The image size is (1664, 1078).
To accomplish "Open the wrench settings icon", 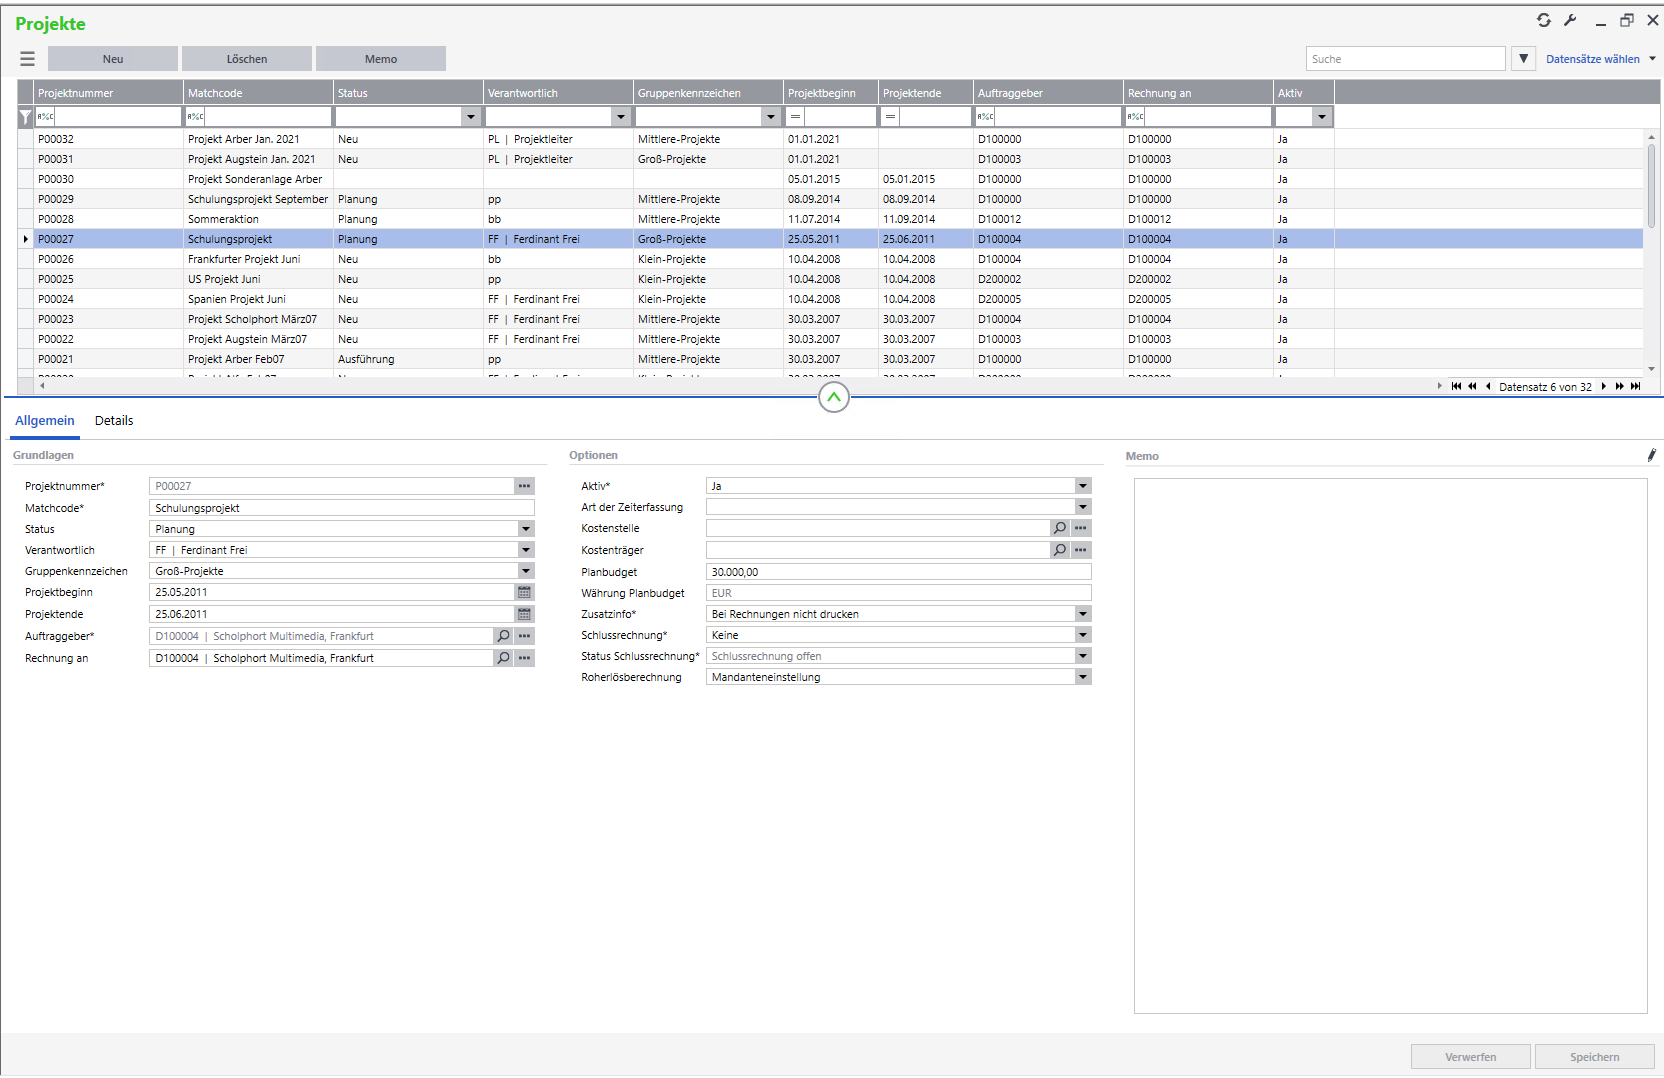I will pos(1570,20).
